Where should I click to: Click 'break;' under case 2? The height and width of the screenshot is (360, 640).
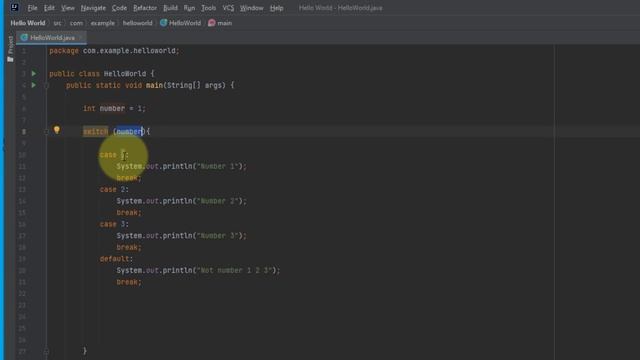click(129, 212)
